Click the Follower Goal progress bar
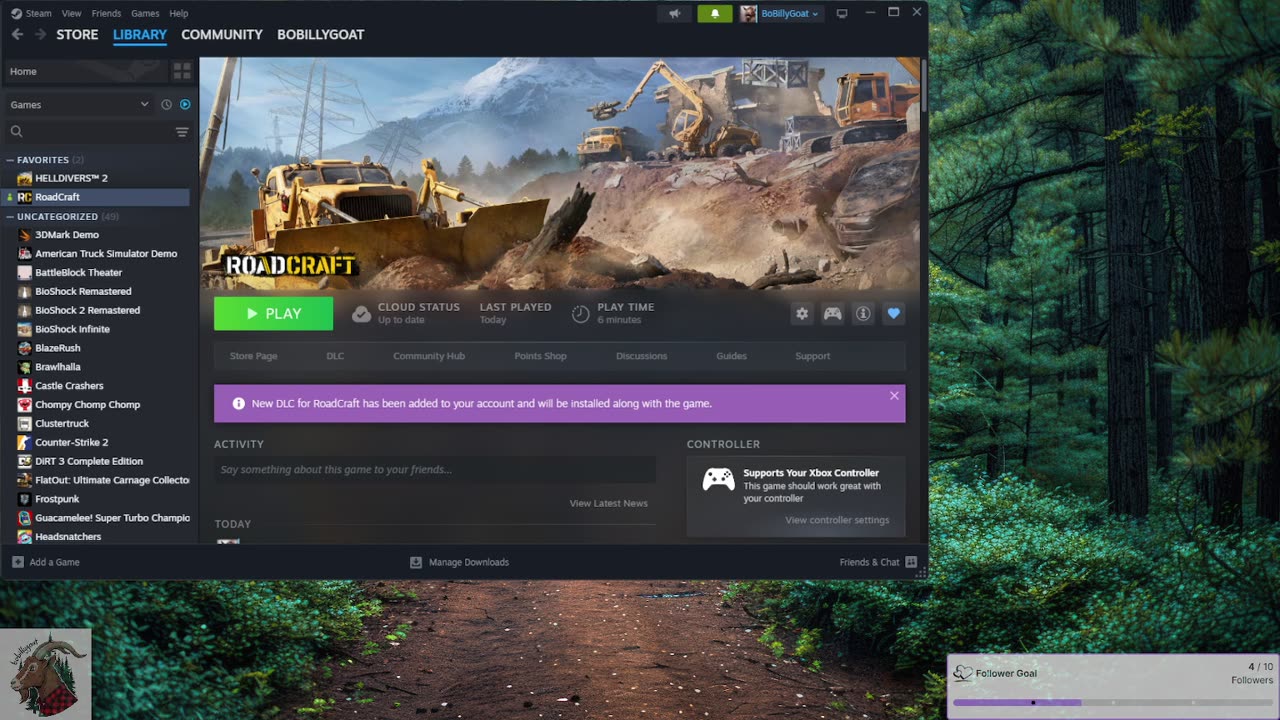This screenshot has height=720, width=1280. [x=1113, y=702]
